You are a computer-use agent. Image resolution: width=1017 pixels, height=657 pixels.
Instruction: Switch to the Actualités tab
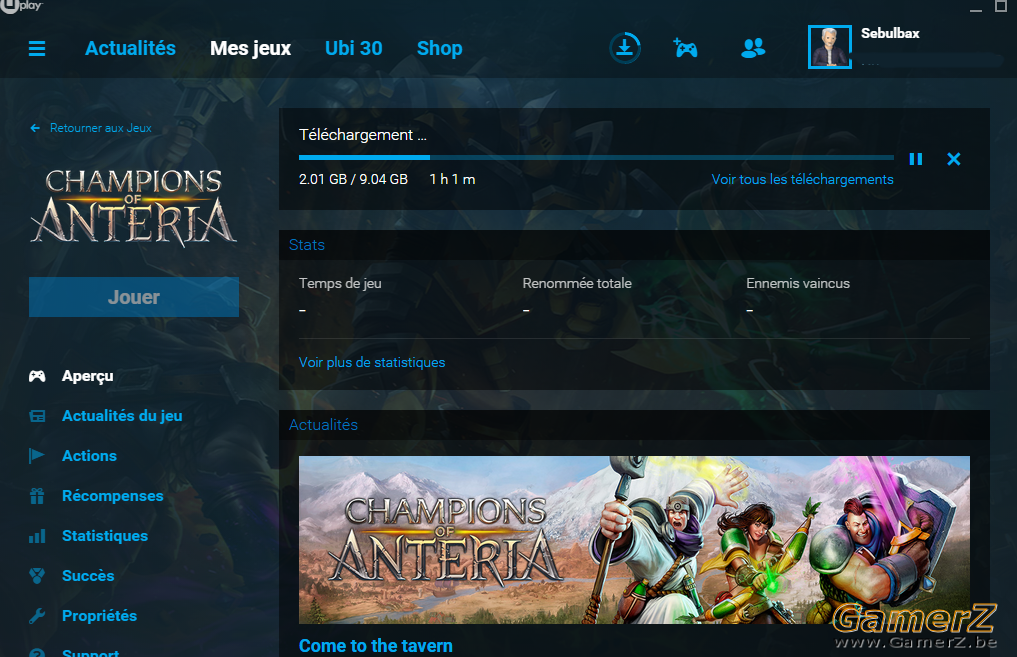130,49
